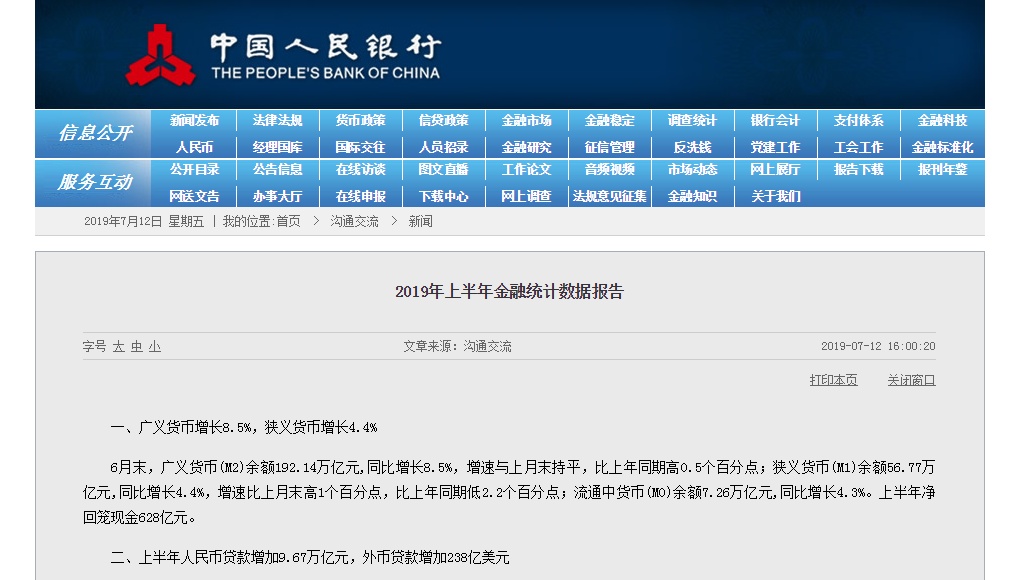
Task: Open 沟通交流 in the breadcrumb
Action: [x=354, y=222]
